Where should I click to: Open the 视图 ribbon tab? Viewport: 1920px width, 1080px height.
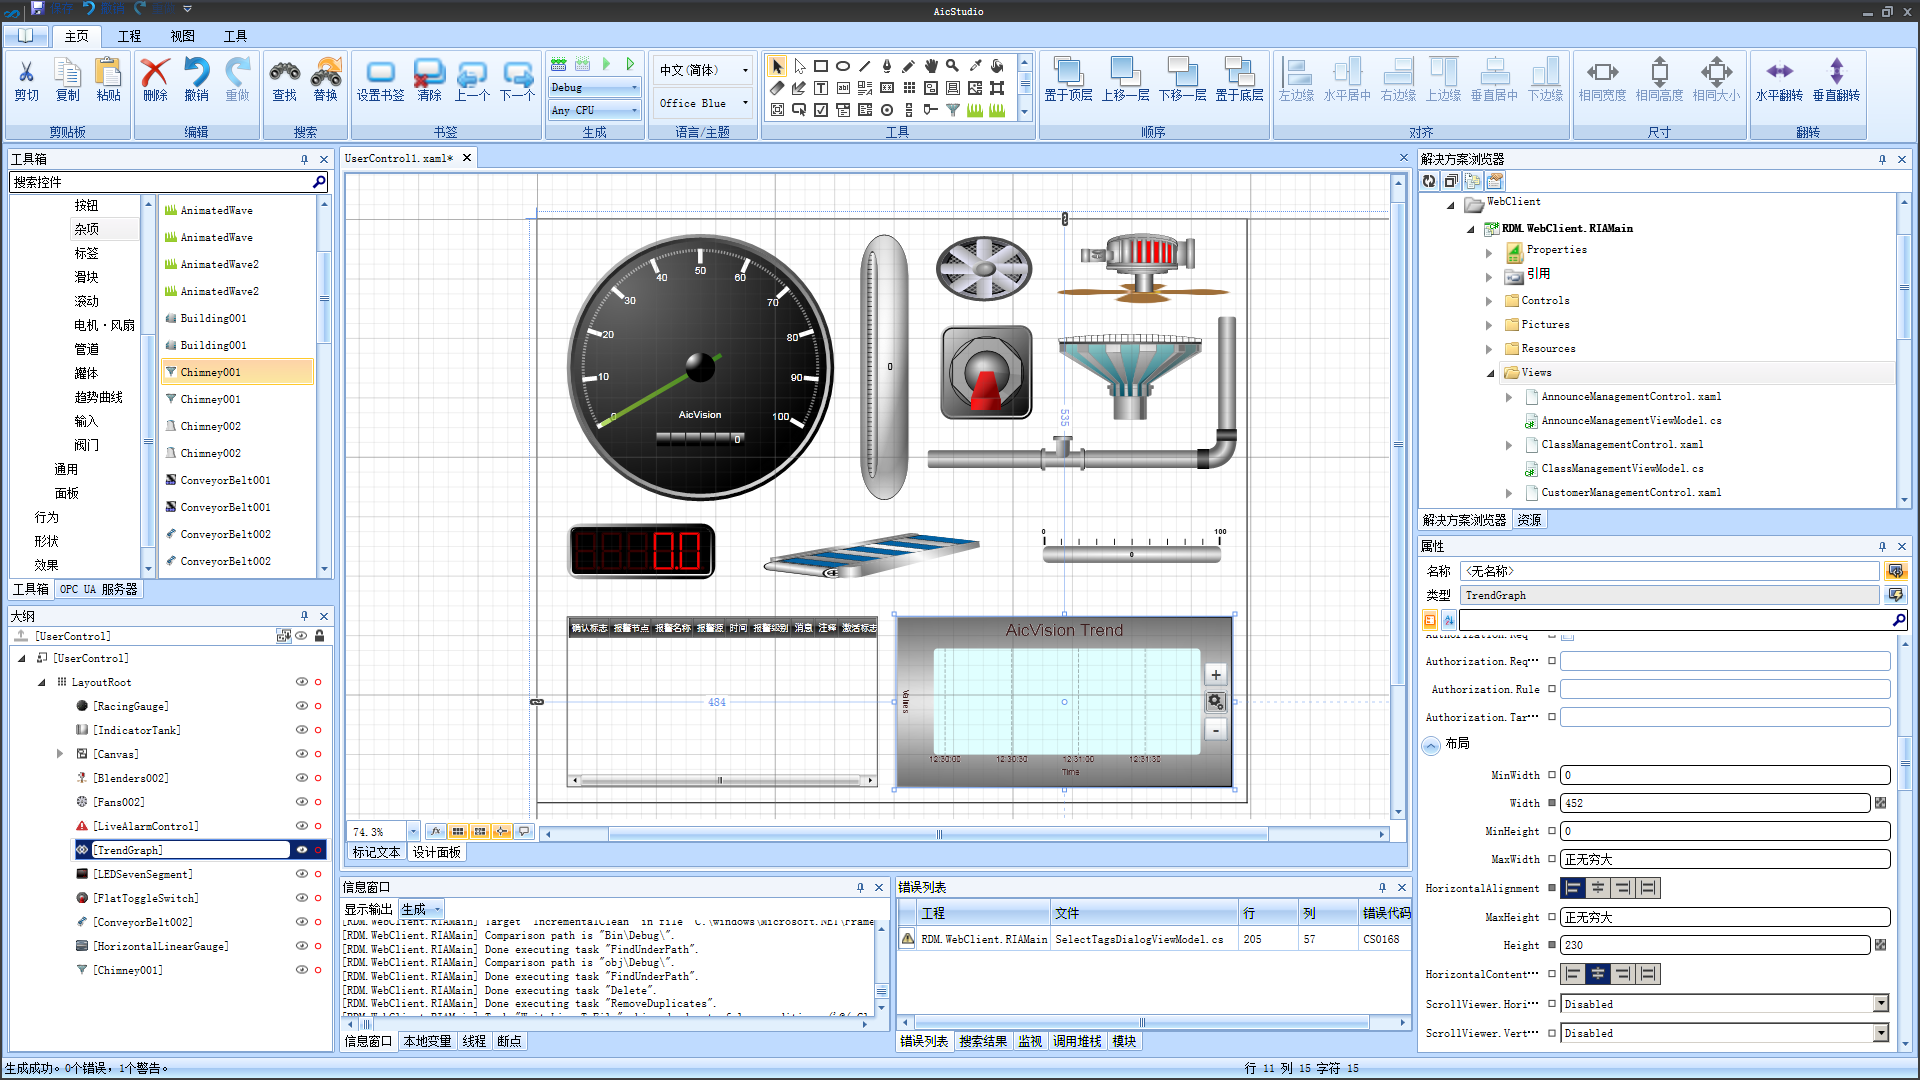(x=182, y=36)
